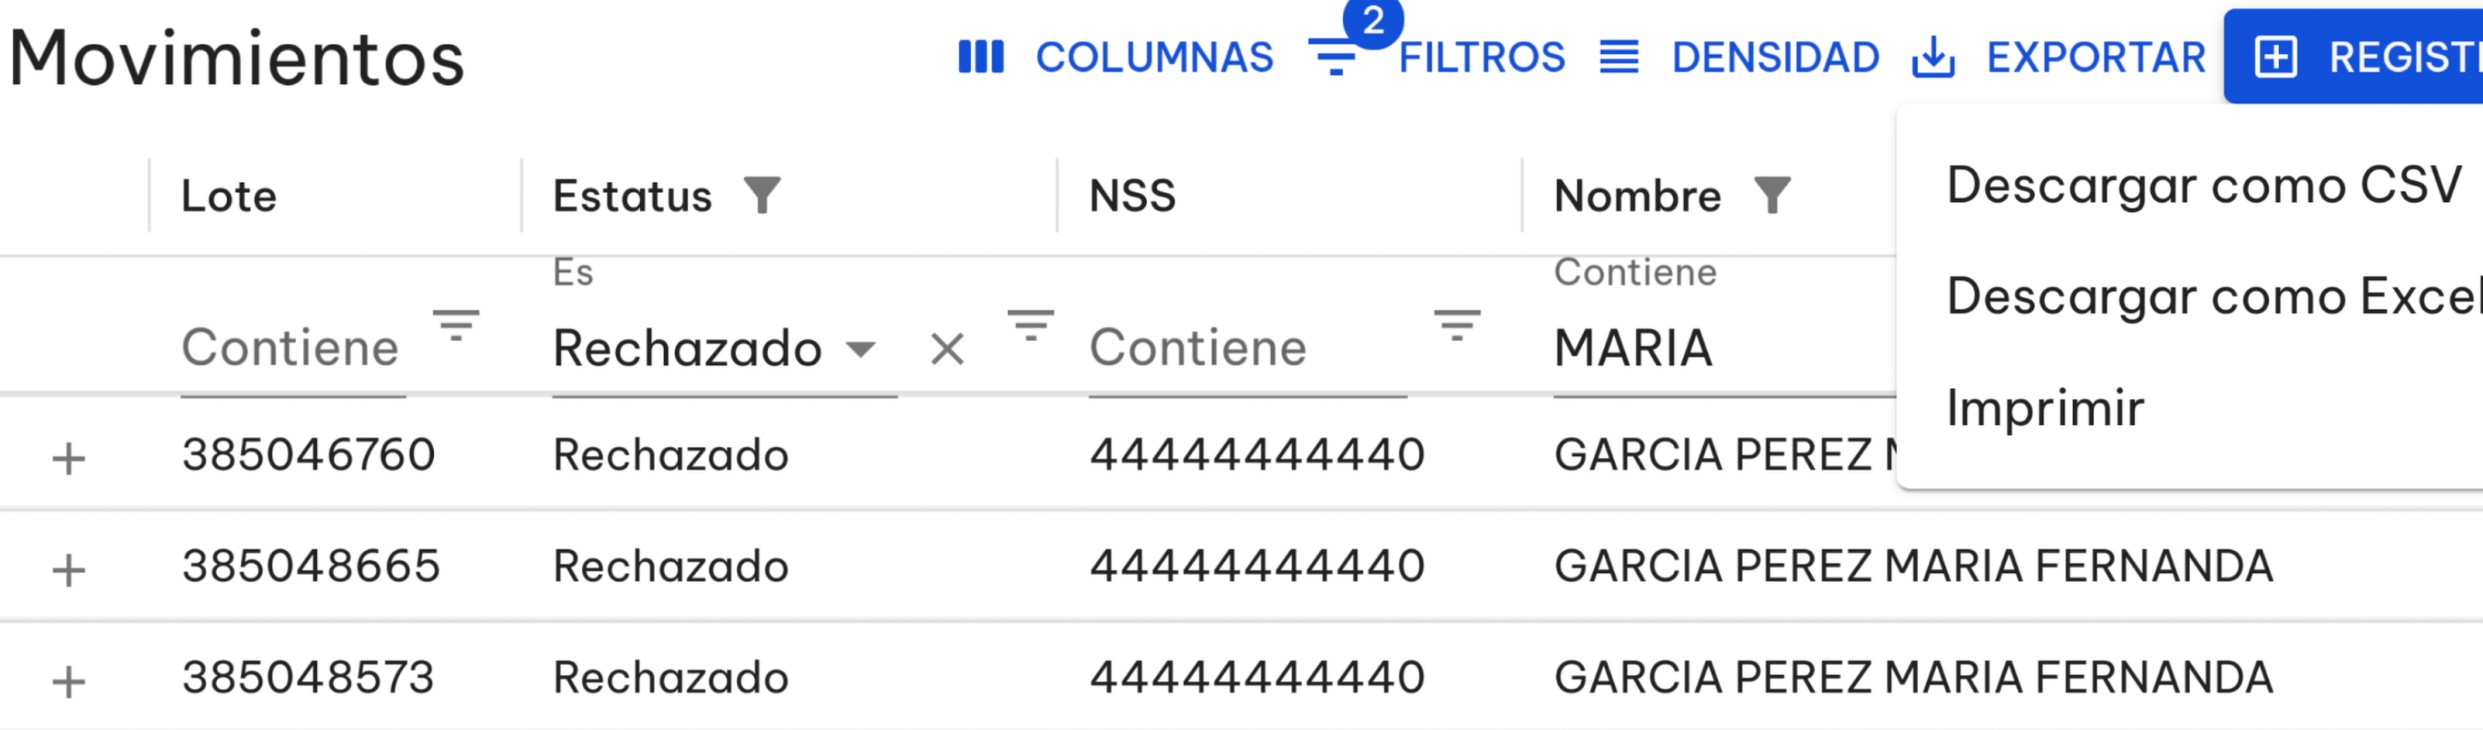Click the Exportar download icon

click(x=1933, y=57)
